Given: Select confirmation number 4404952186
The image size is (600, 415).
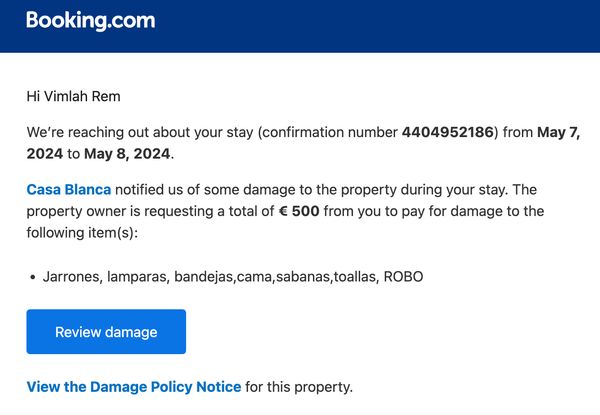Looking at the screenshot, I should click(x=448, y=132).
